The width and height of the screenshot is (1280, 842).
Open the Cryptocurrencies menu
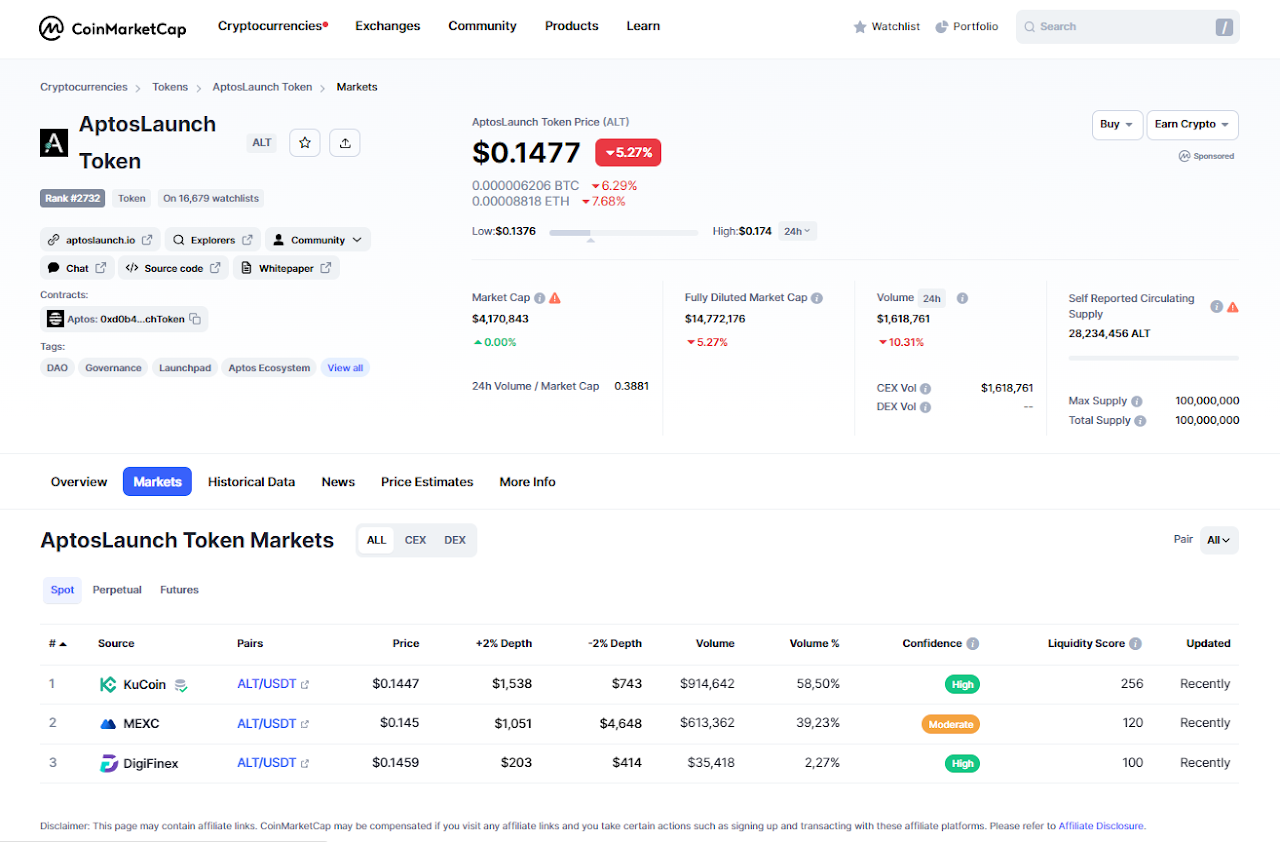(x=273, y=26)
